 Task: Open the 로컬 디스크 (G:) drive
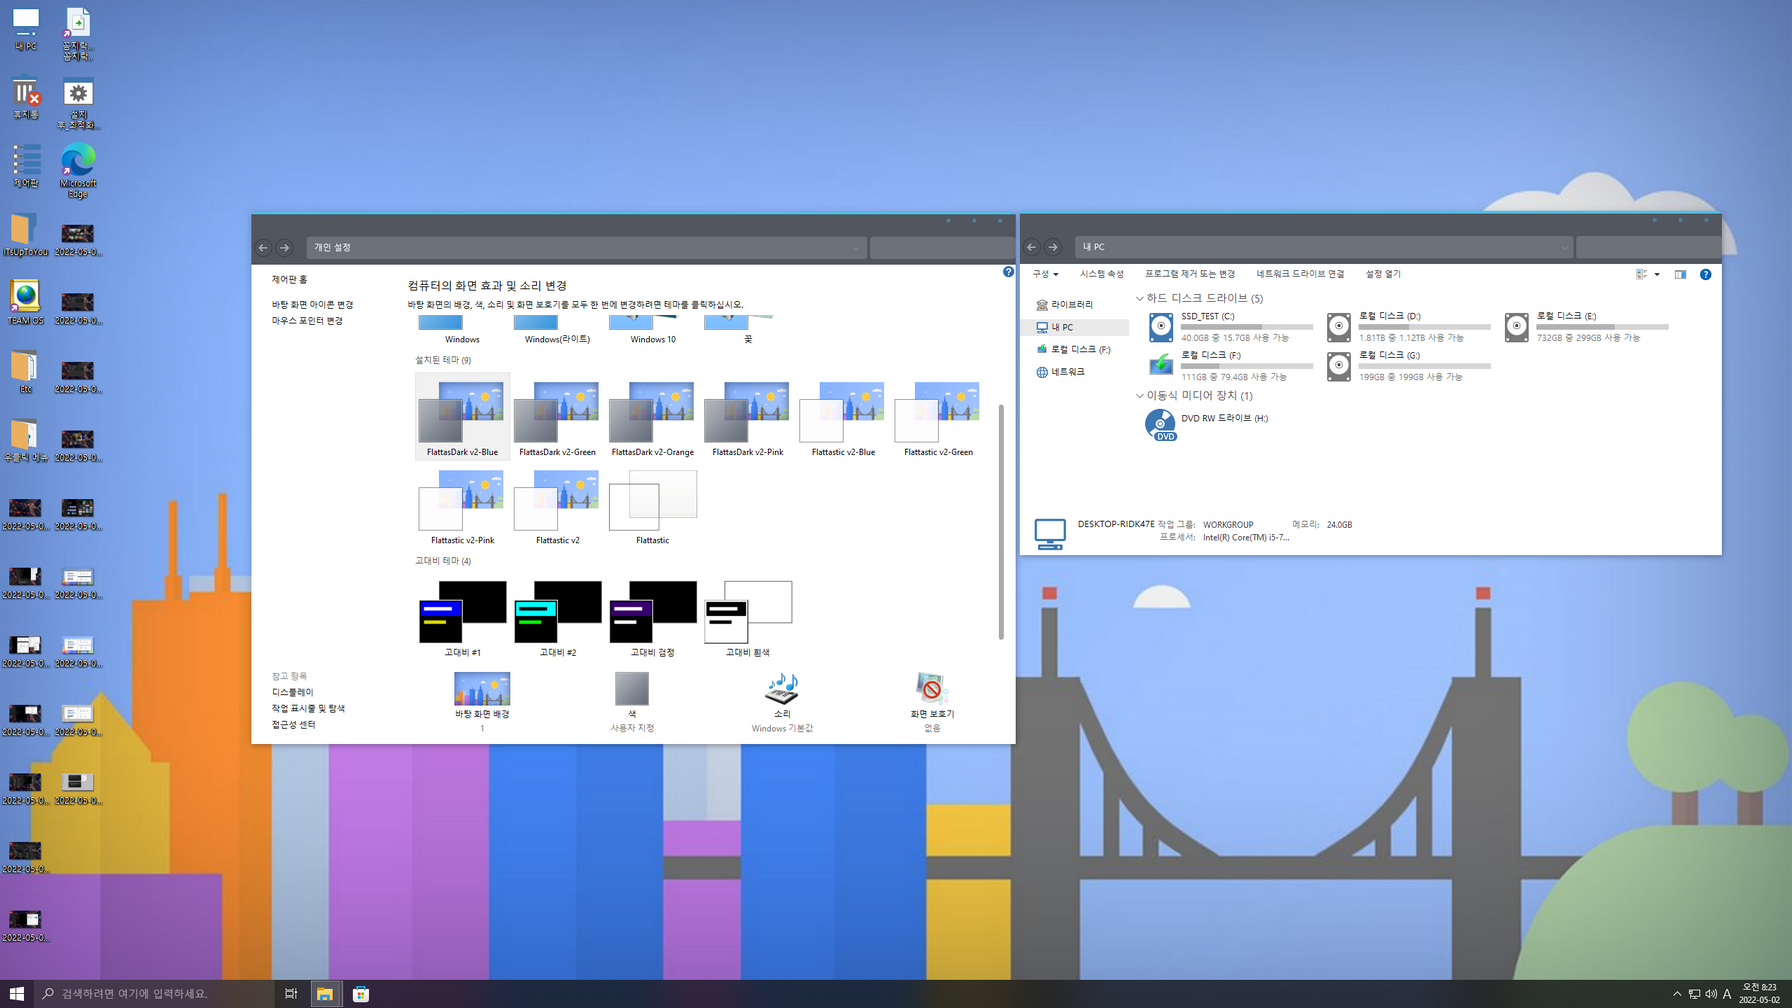coord(1409,366)
